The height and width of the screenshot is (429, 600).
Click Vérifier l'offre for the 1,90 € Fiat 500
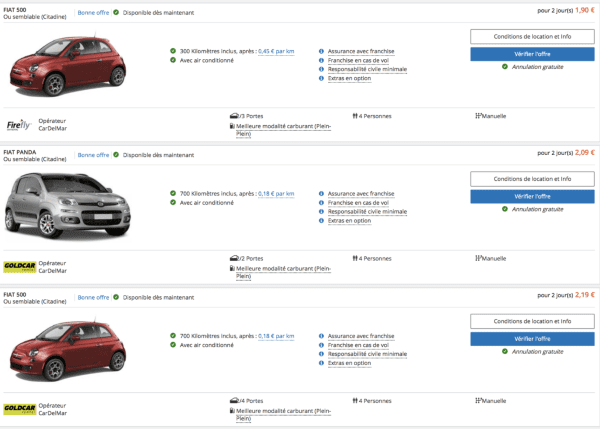(532, 54)
